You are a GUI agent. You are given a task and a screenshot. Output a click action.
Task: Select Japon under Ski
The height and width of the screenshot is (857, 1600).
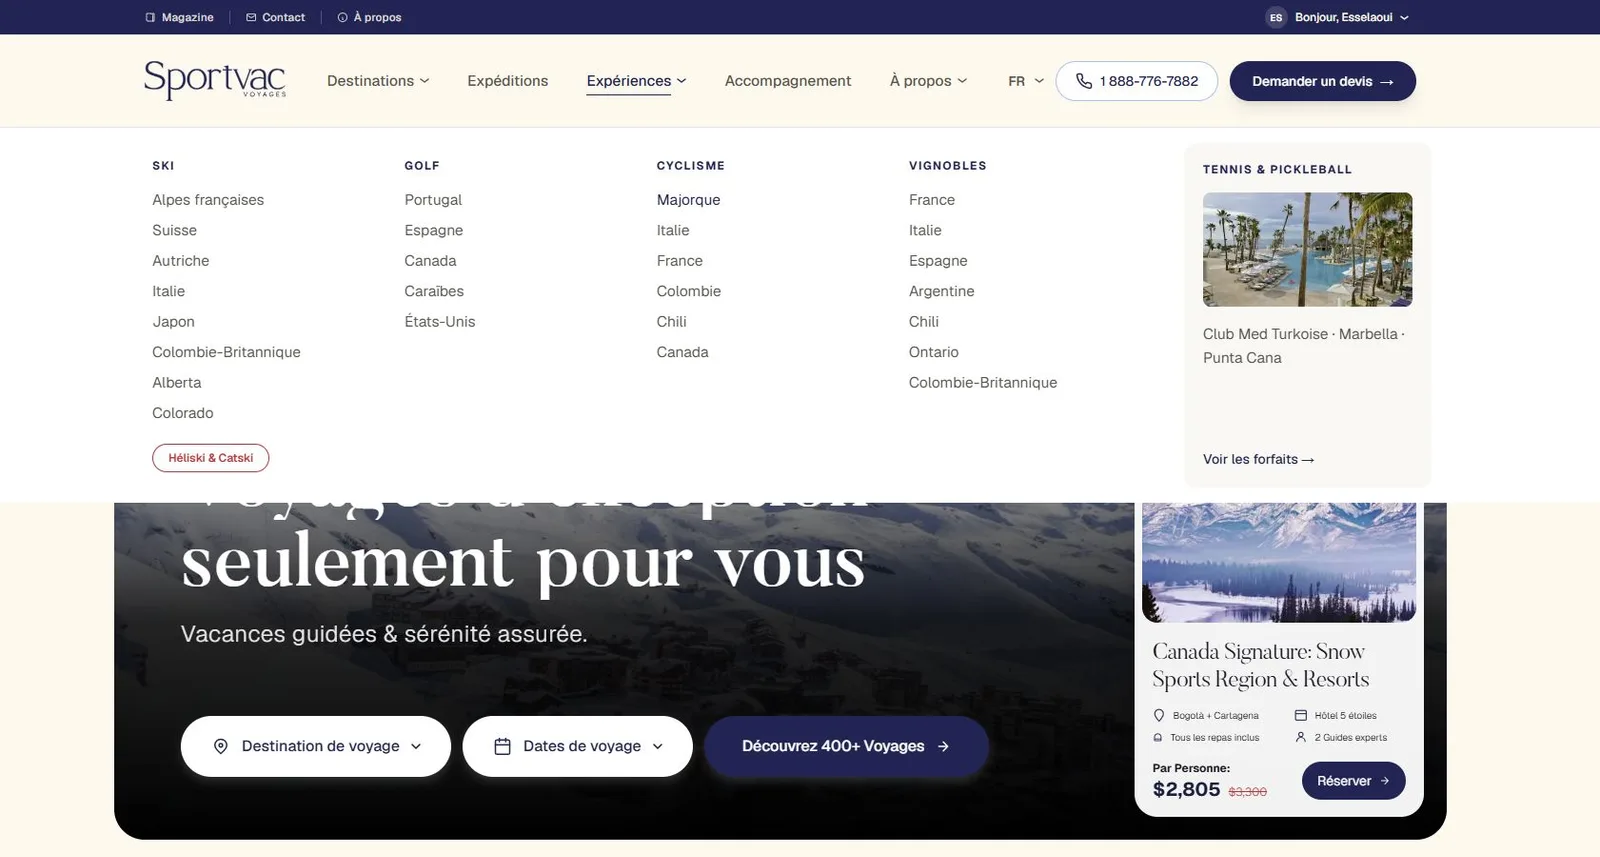pos(174,322)
